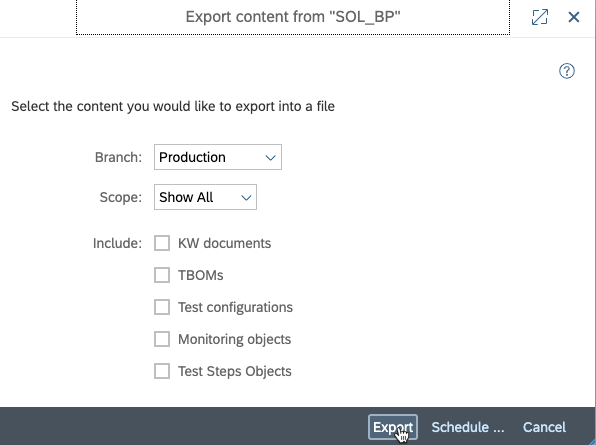Image resolution: width=596 pixels, height=445 pixels.
Task: Open the help question mark icon
Action: coord(567,71)
